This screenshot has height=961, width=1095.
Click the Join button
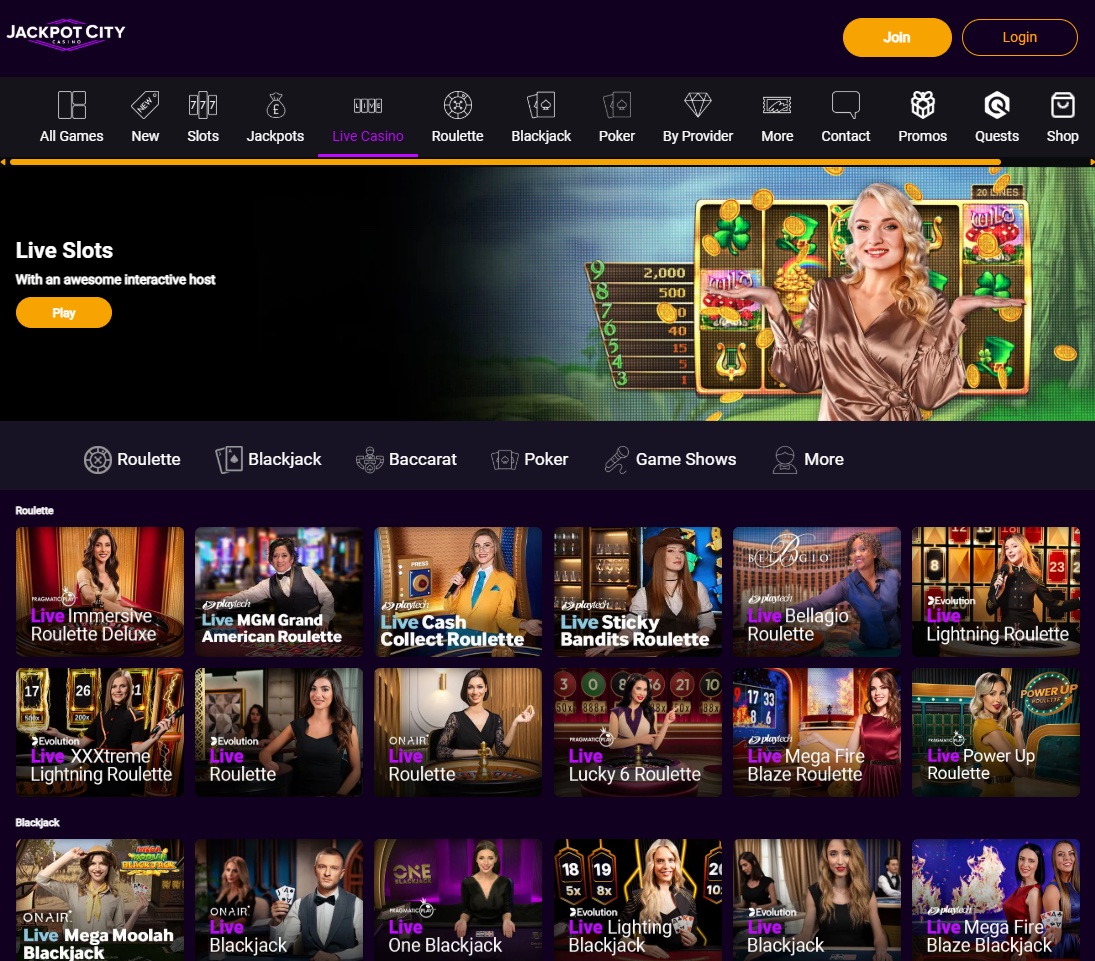pyautogui.click(x=896, y=37)
